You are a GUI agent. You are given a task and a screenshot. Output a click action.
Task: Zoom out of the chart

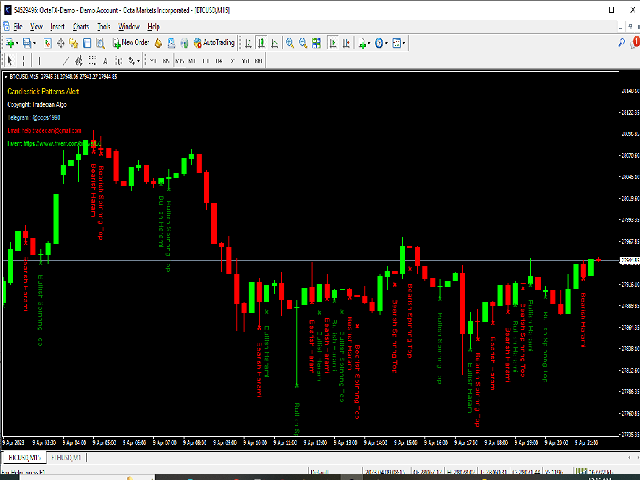tap(303, 43)
